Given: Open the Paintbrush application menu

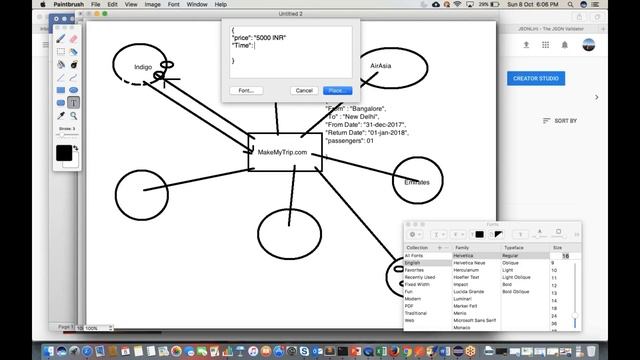Looking at the screenshot, I should tap(69, 4).
